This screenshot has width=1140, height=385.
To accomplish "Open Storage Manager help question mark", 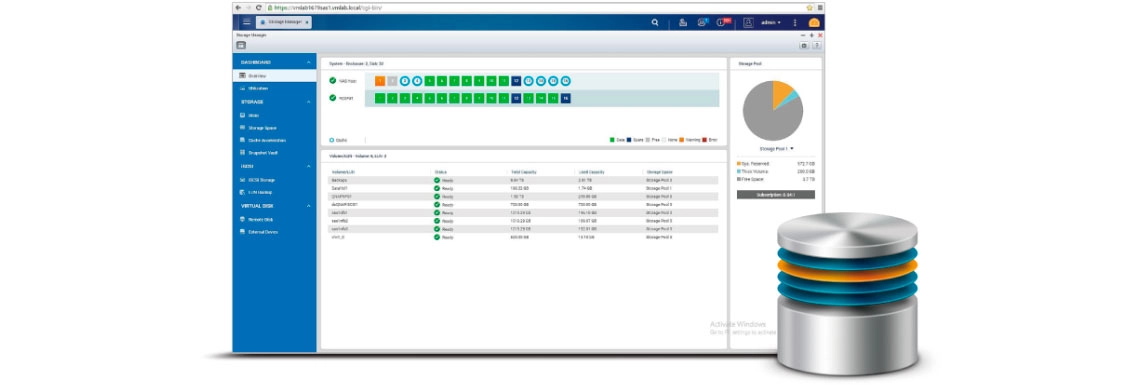I will 816,45.
